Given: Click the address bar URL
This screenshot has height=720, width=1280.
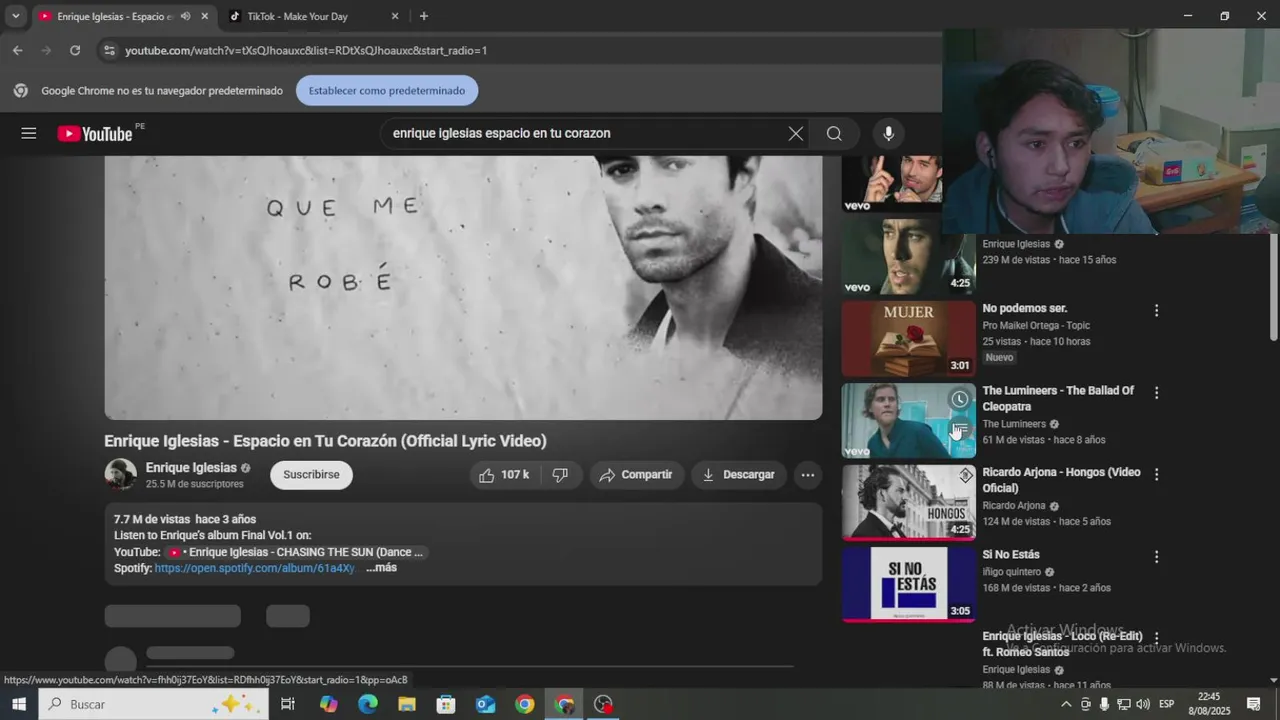Looking at the screenshot, I should 306,50.
